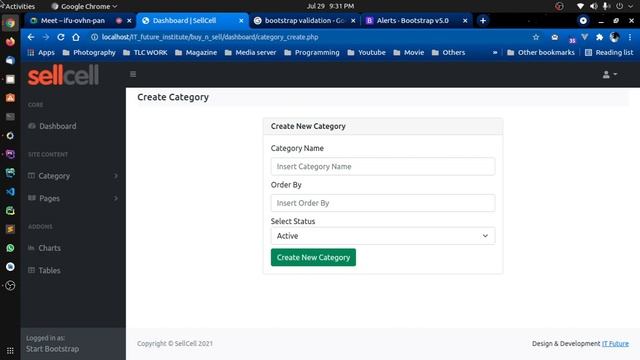Open Sublime Text from the dock
Image resolution: width=640 pixels, height=360 pixels.
point(10,229)
